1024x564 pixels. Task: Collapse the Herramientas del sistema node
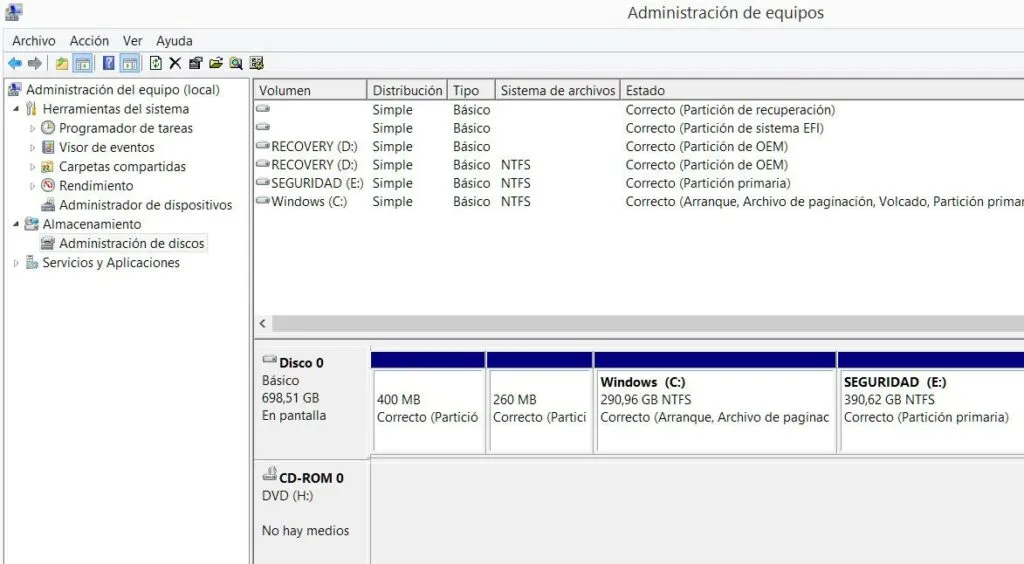pyautogui.click(x=16, y=109)
